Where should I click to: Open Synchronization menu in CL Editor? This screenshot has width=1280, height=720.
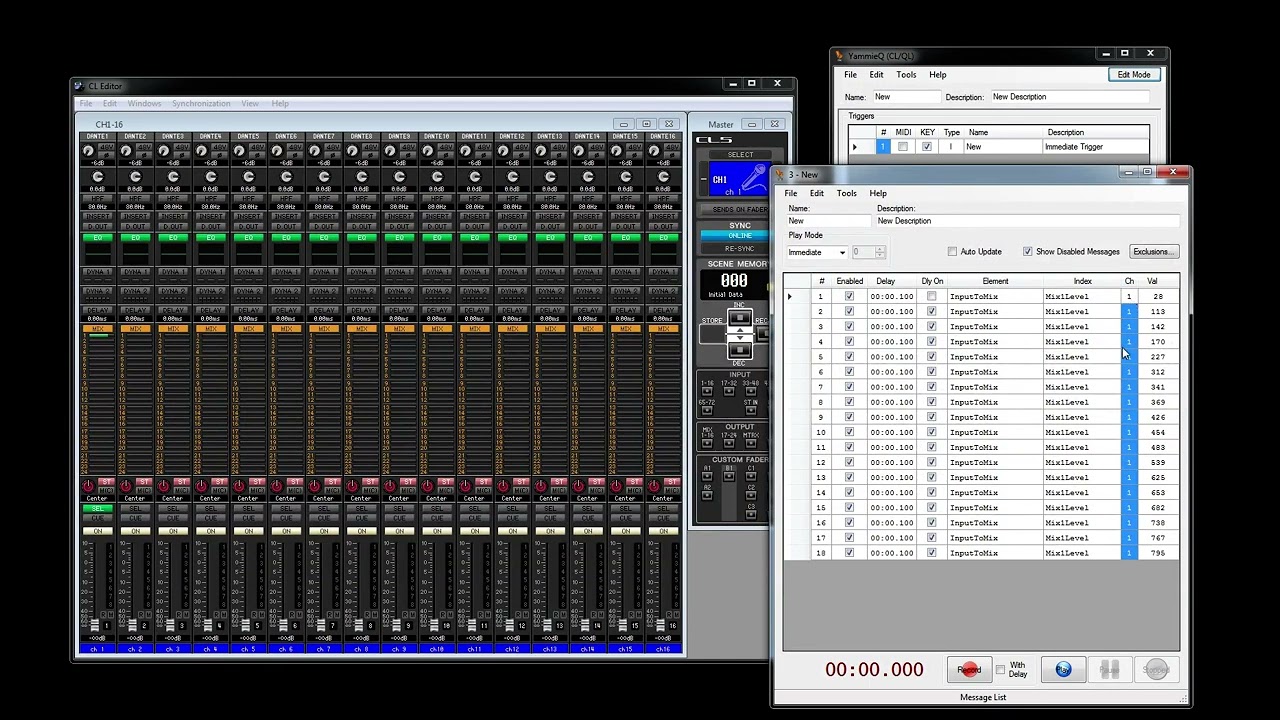tap(201, 104)
